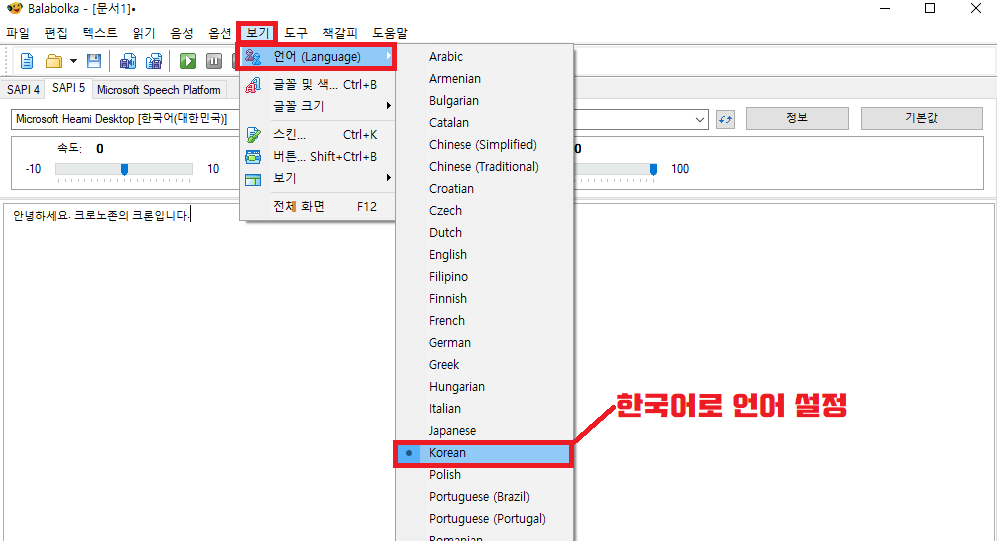Click the 속도 speed slider thumb
Image resolution: width=997 pixels, height=541 pixels.
click(x=125, y=169)
